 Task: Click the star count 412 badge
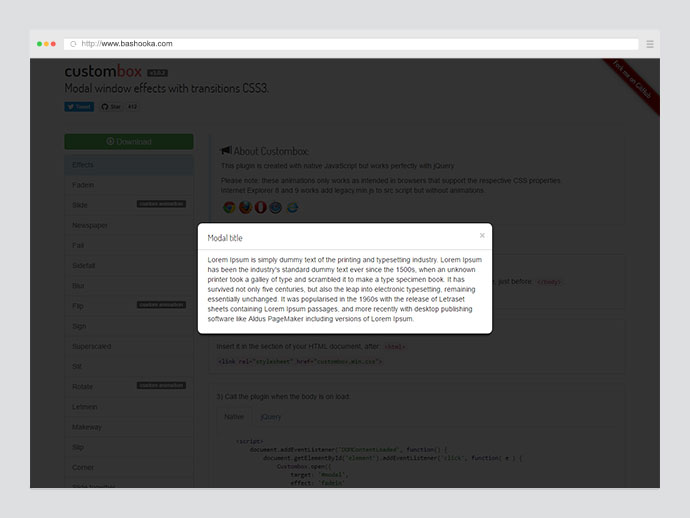132,107
